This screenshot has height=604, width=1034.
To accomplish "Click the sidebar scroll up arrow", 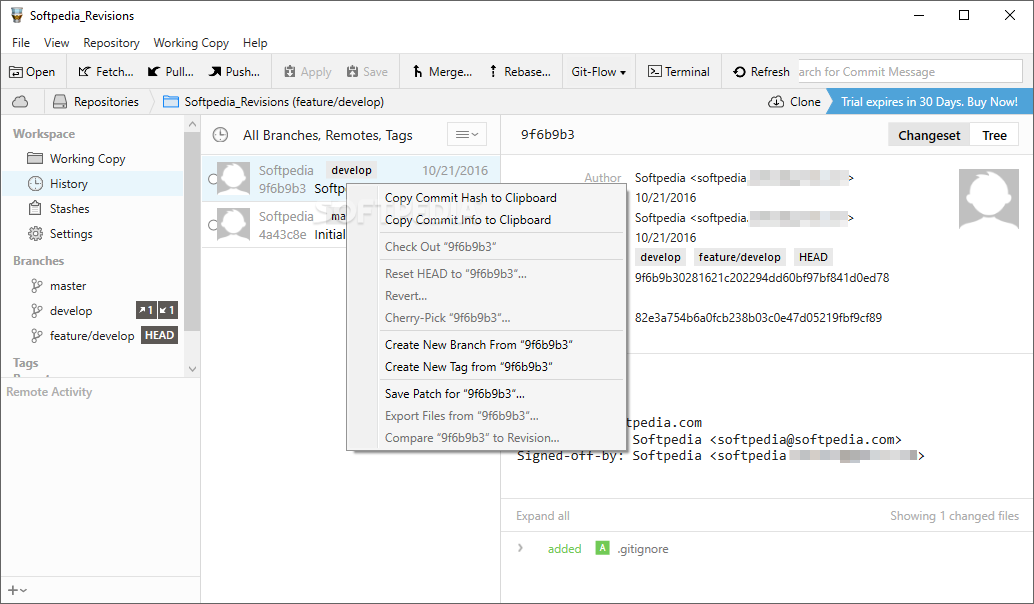I will click(193, 124).
